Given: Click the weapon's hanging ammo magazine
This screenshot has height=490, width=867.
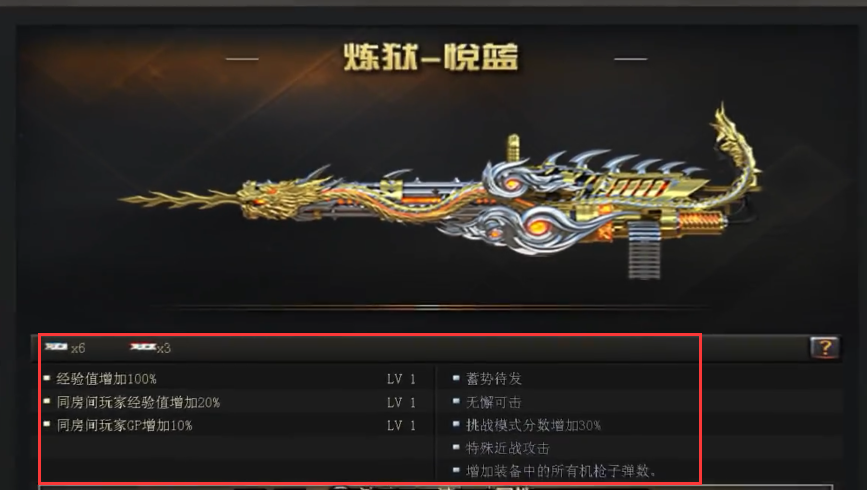Looking at the screenshot, I should click(x=644, y=251).
